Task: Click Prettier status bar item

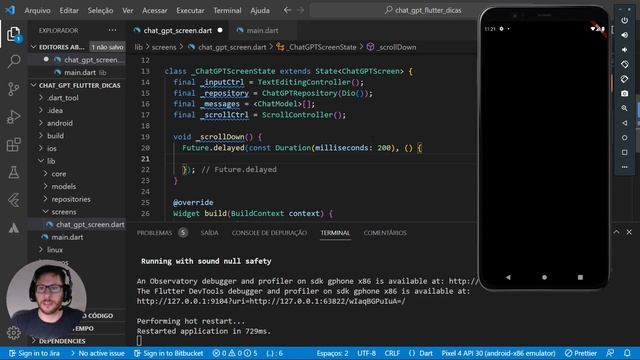Action: click(581, 353)
